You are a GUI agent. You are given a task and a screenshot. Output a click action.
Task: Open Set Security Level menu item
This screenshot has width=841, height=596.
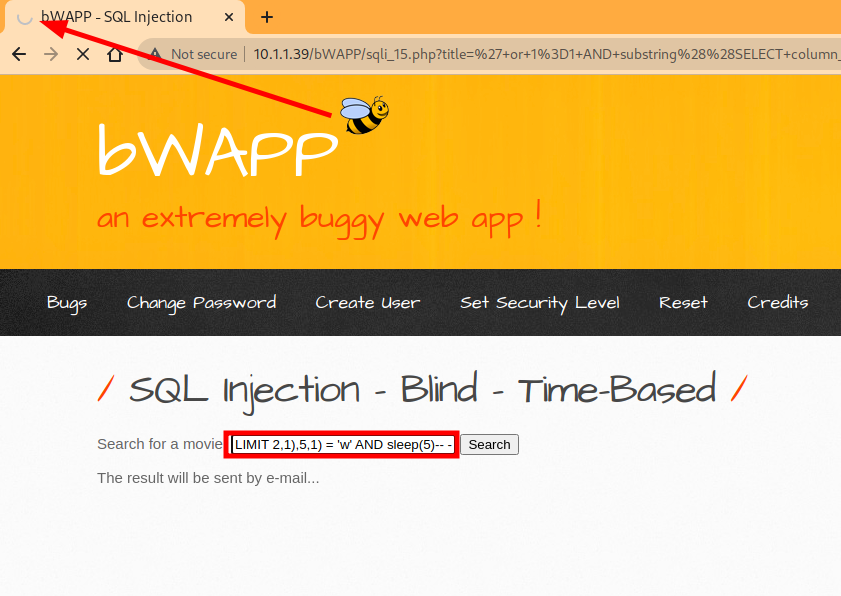click(x=540, y=303)
